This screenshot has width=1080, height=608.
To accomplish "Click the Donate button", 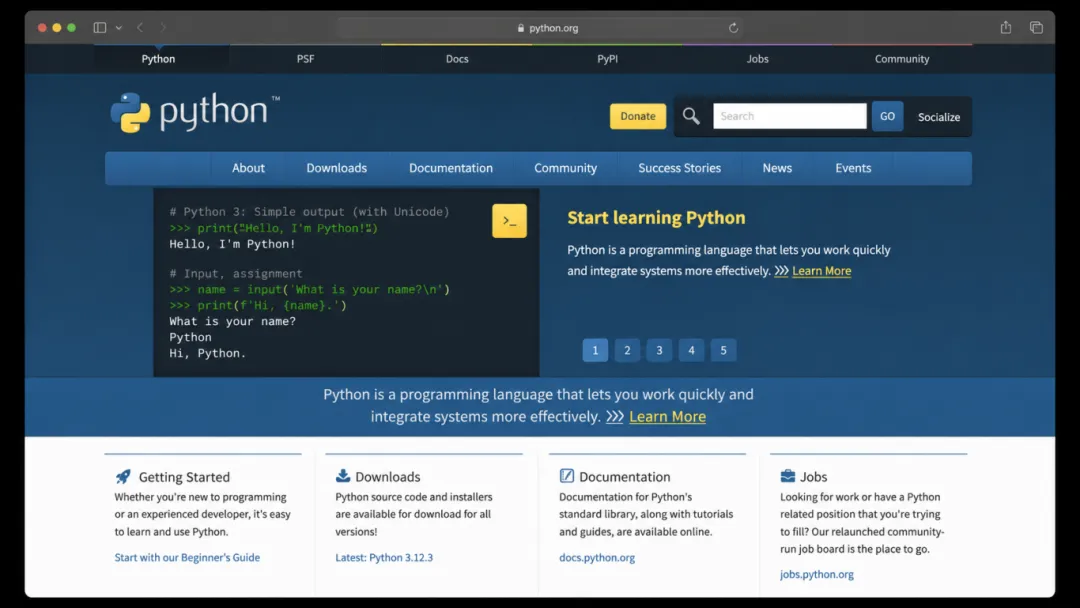I will click(x=638, y=116).
